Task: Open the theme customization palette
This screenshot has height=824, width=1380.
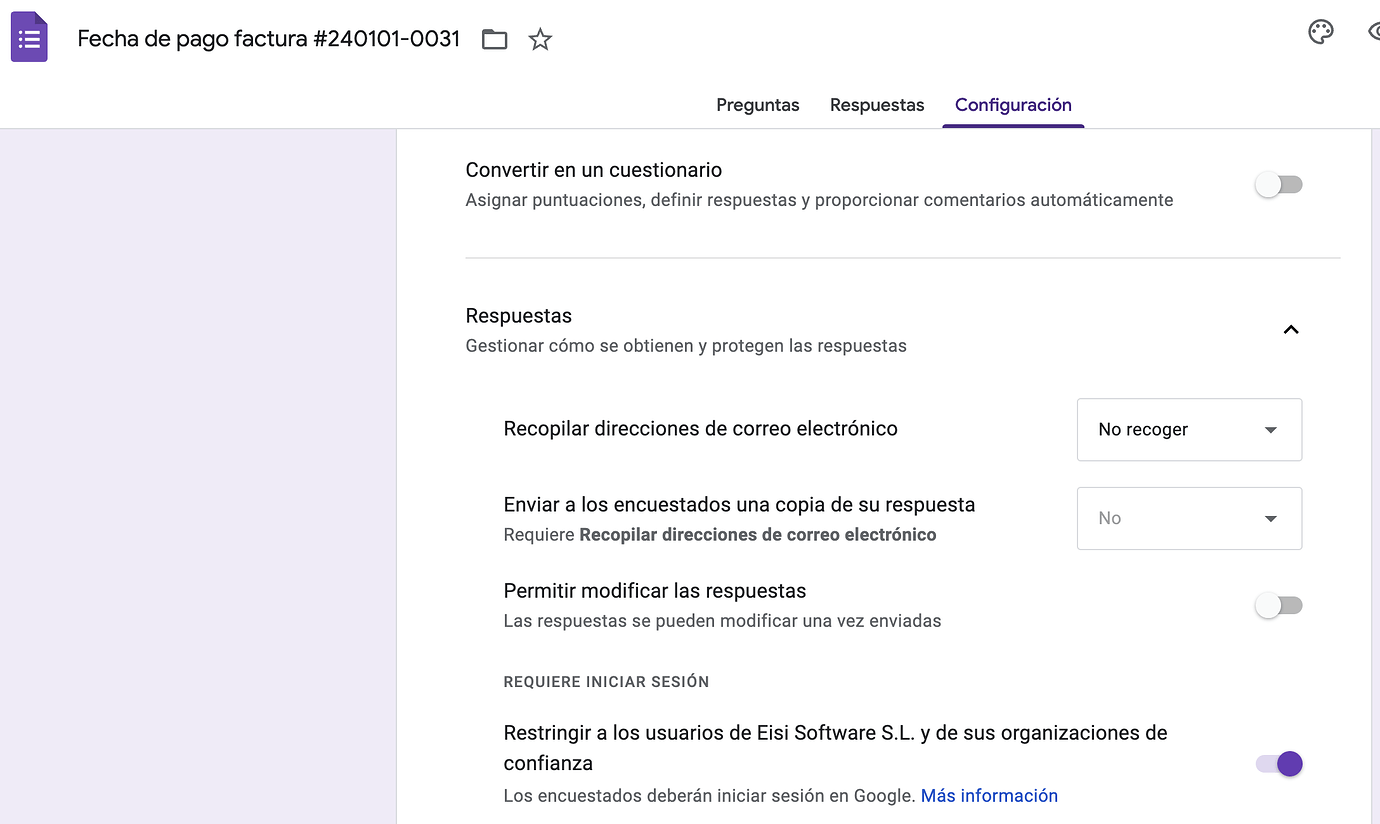Action: coord(1321,32)
